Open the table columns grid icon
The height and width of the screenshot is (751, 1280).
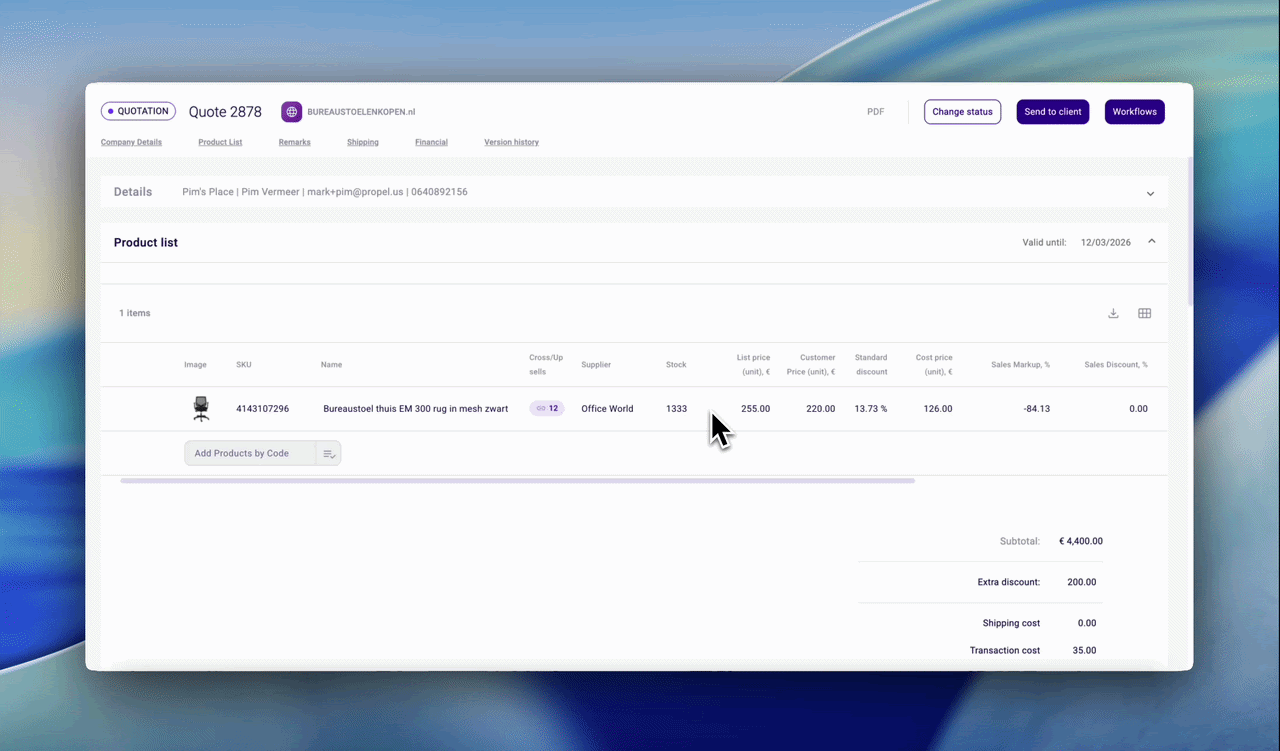1145,313
